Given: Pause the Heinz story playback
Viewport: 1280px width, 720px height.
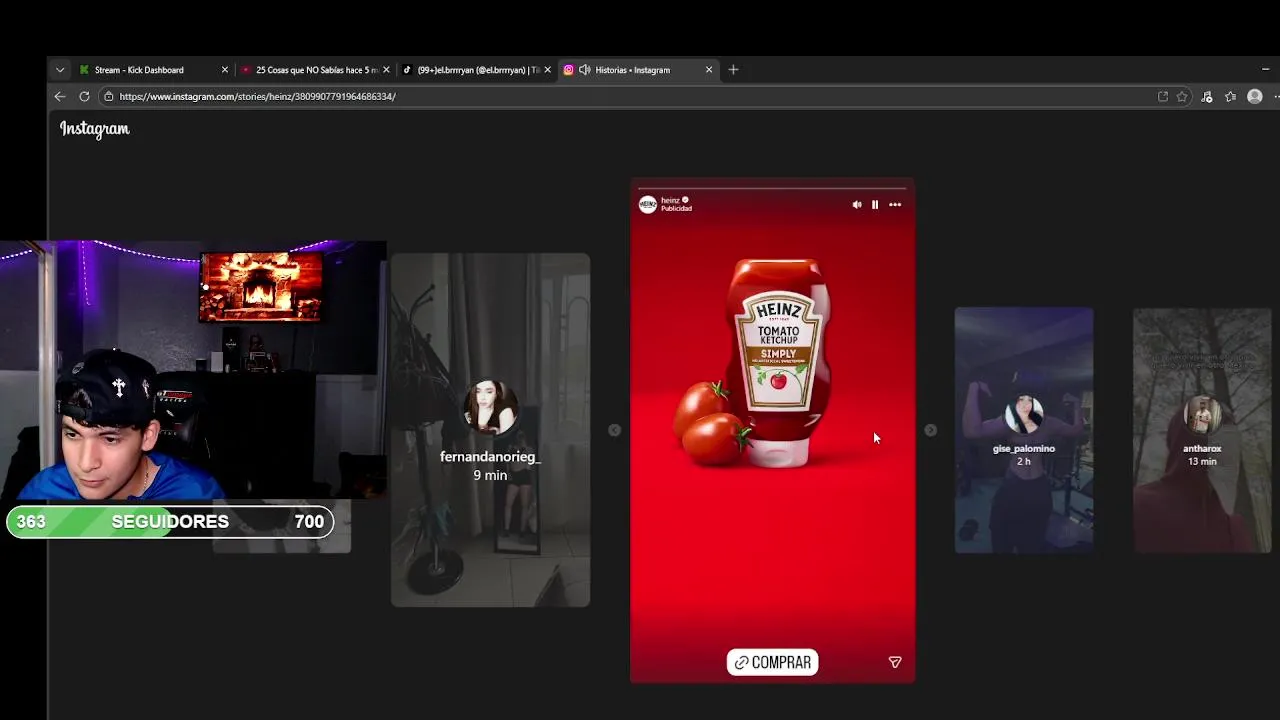Looking at the screenshot, I should (875, 204).
